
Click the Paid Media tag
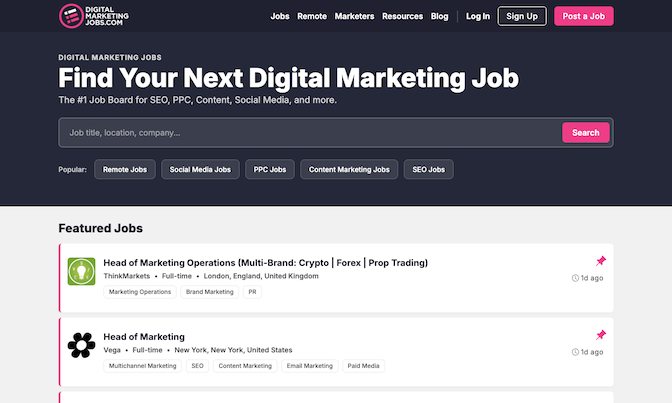point(363,366)
